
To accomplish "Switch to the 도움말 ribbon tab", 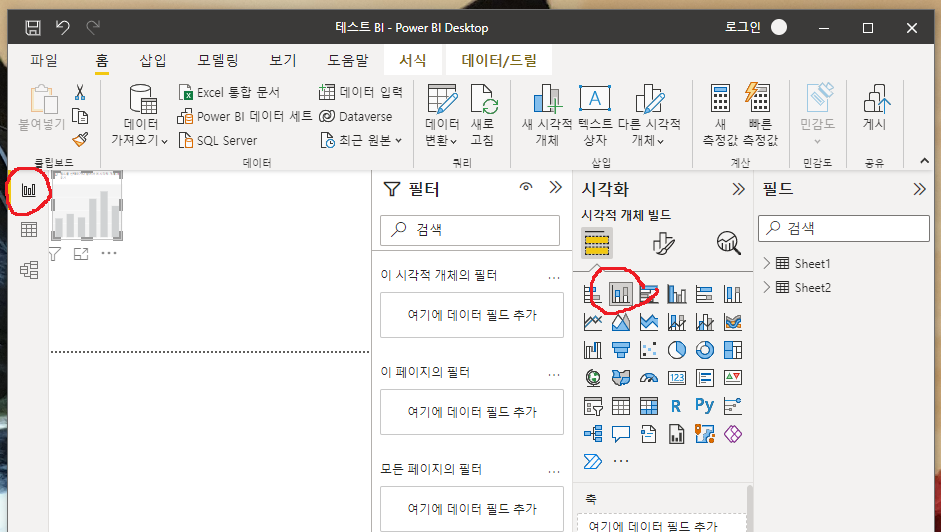I will [347, 60].
